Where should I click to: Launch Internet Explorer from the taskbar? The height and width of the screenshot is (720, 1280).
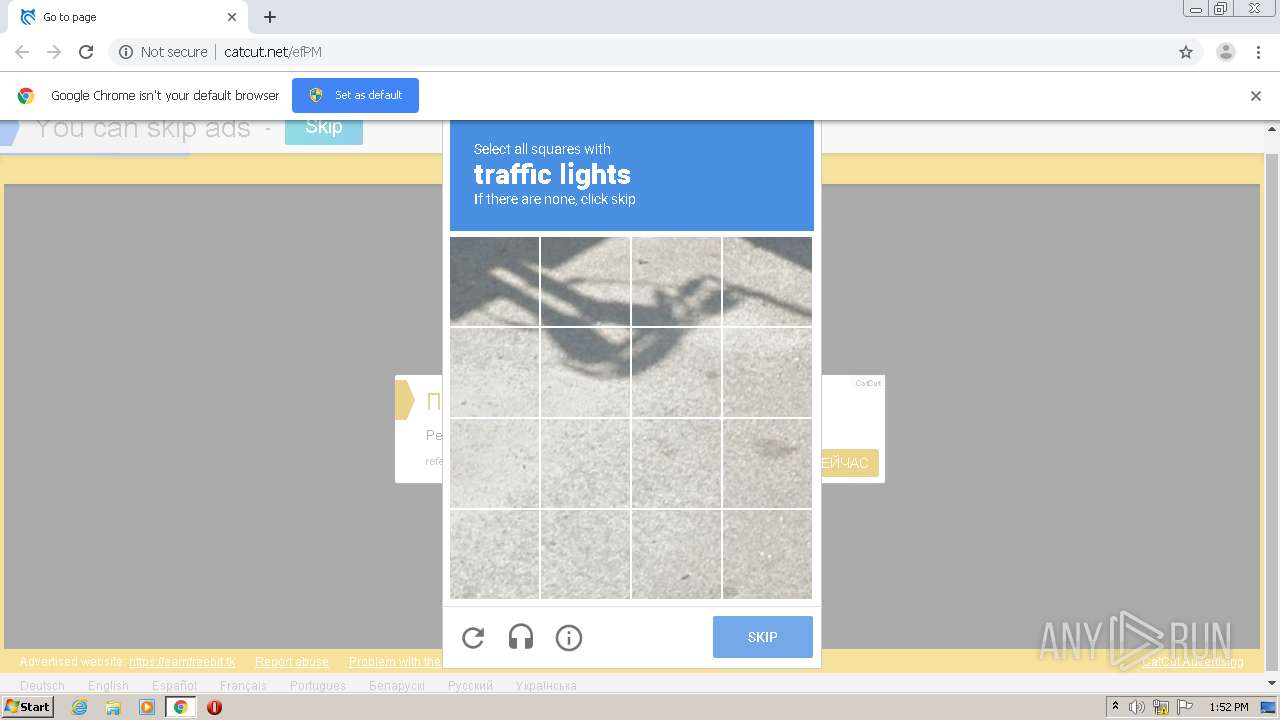pos(79,707)
